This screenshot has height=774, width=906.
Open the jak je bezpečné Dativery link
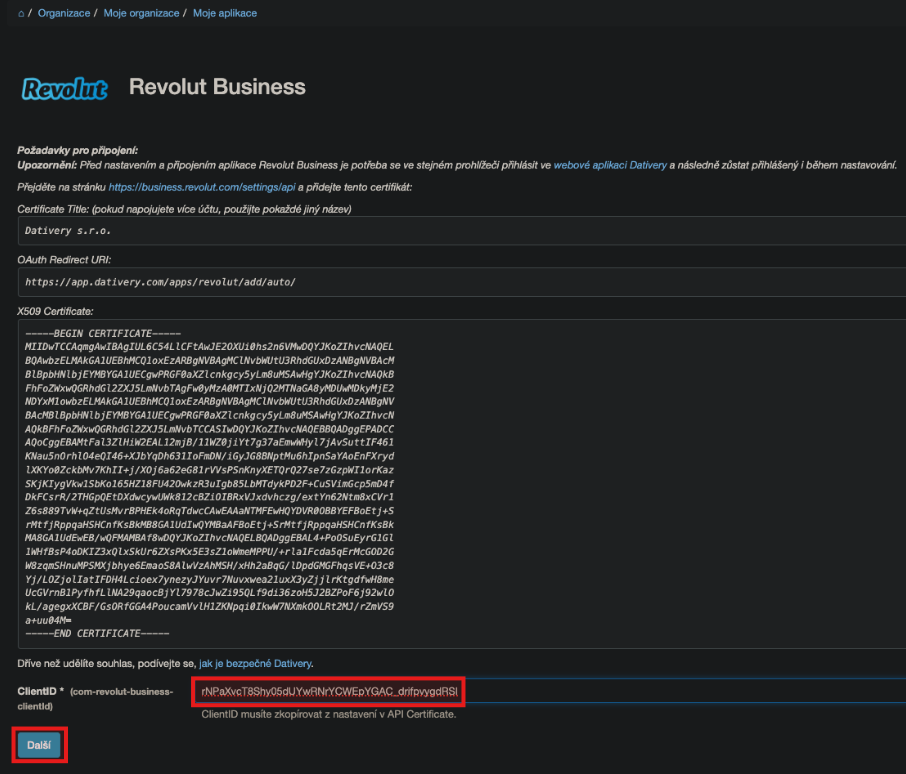(x=255, y=664)
